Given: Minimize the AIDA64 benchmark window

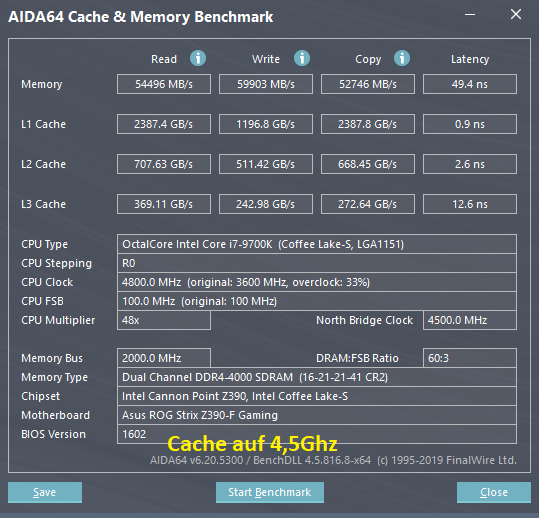Looking at the screenshot, I should tap(470, 15).
